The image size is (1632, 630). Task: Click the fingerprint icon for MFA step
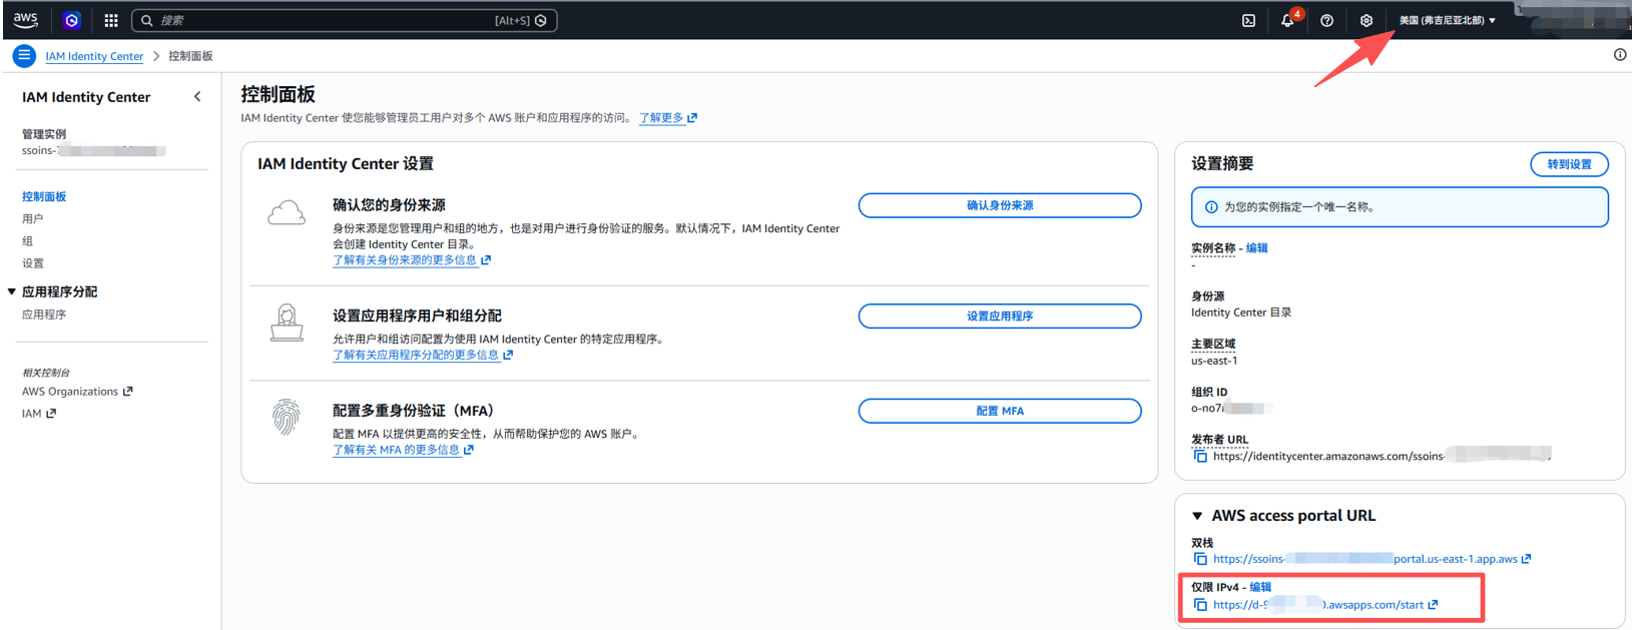pyautogui.click(x=287, y=417)
